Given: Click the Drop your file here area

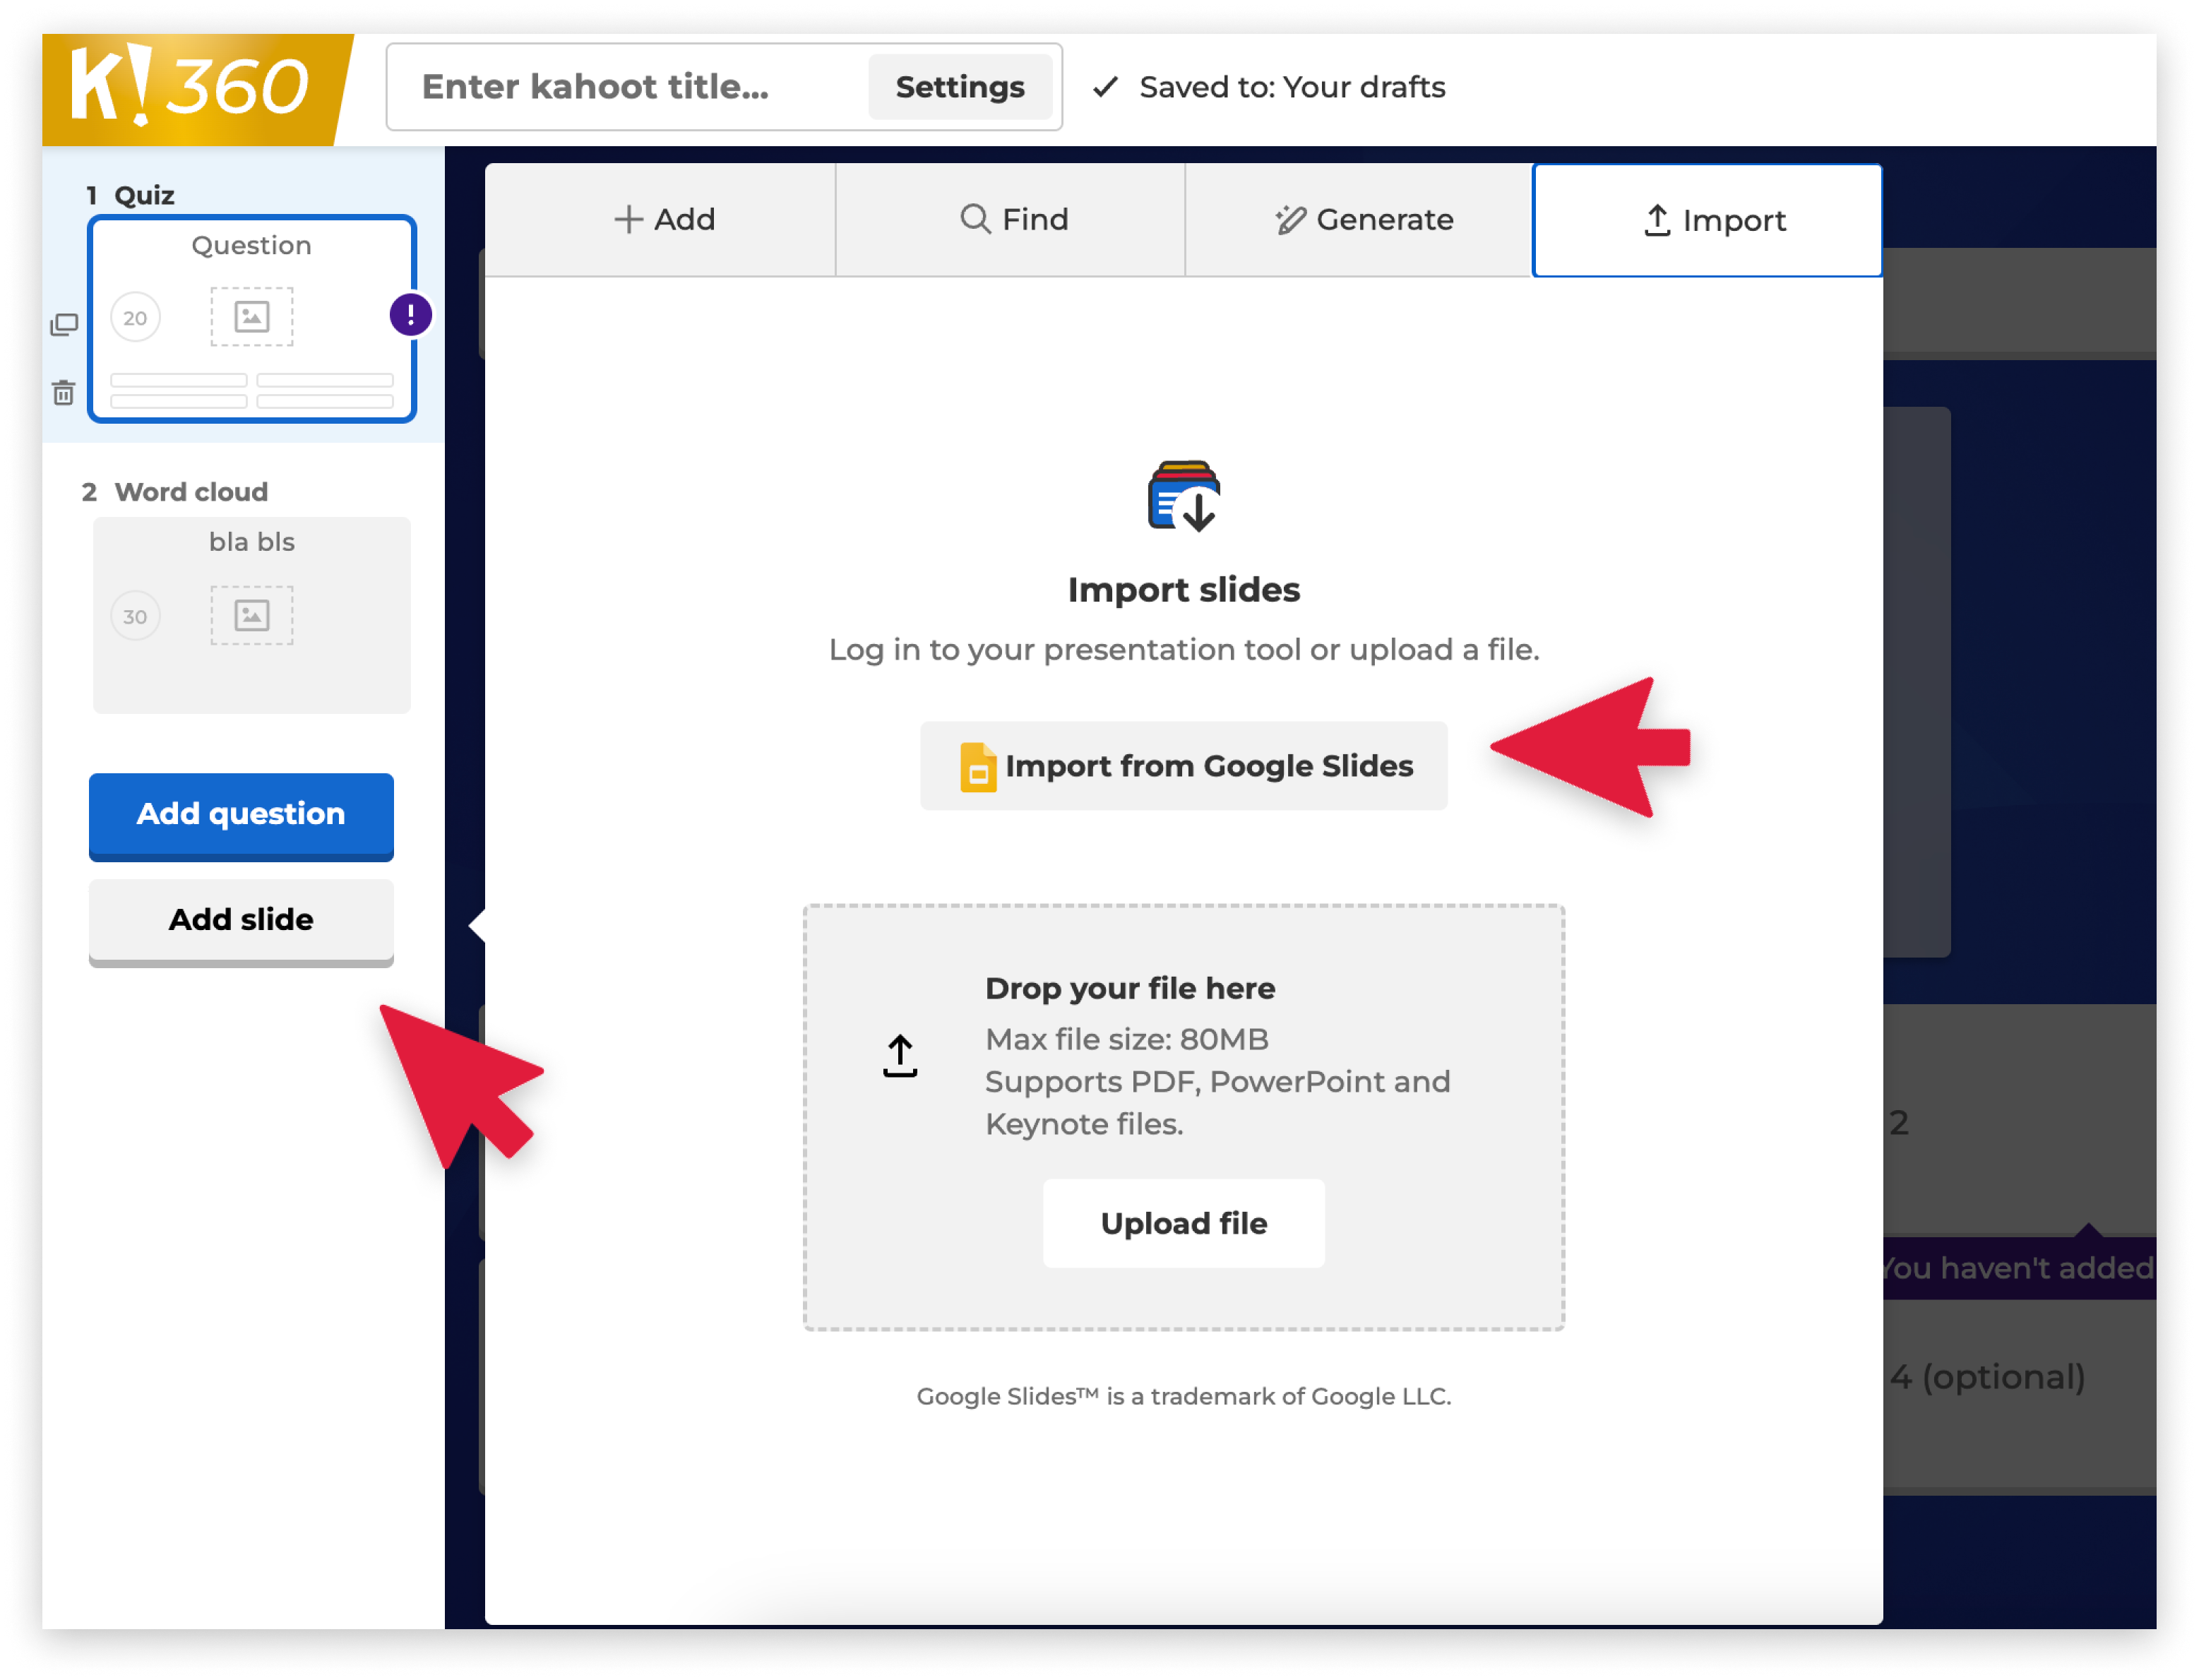Looking at the screenshot, I should click(1183, 1117).
